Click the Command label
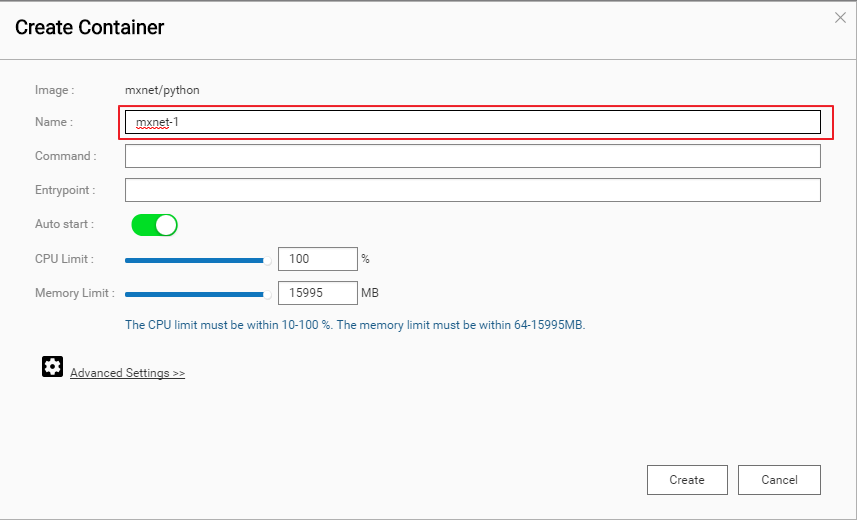This screenshot has width=857, height=520. (x=65, y=156)
